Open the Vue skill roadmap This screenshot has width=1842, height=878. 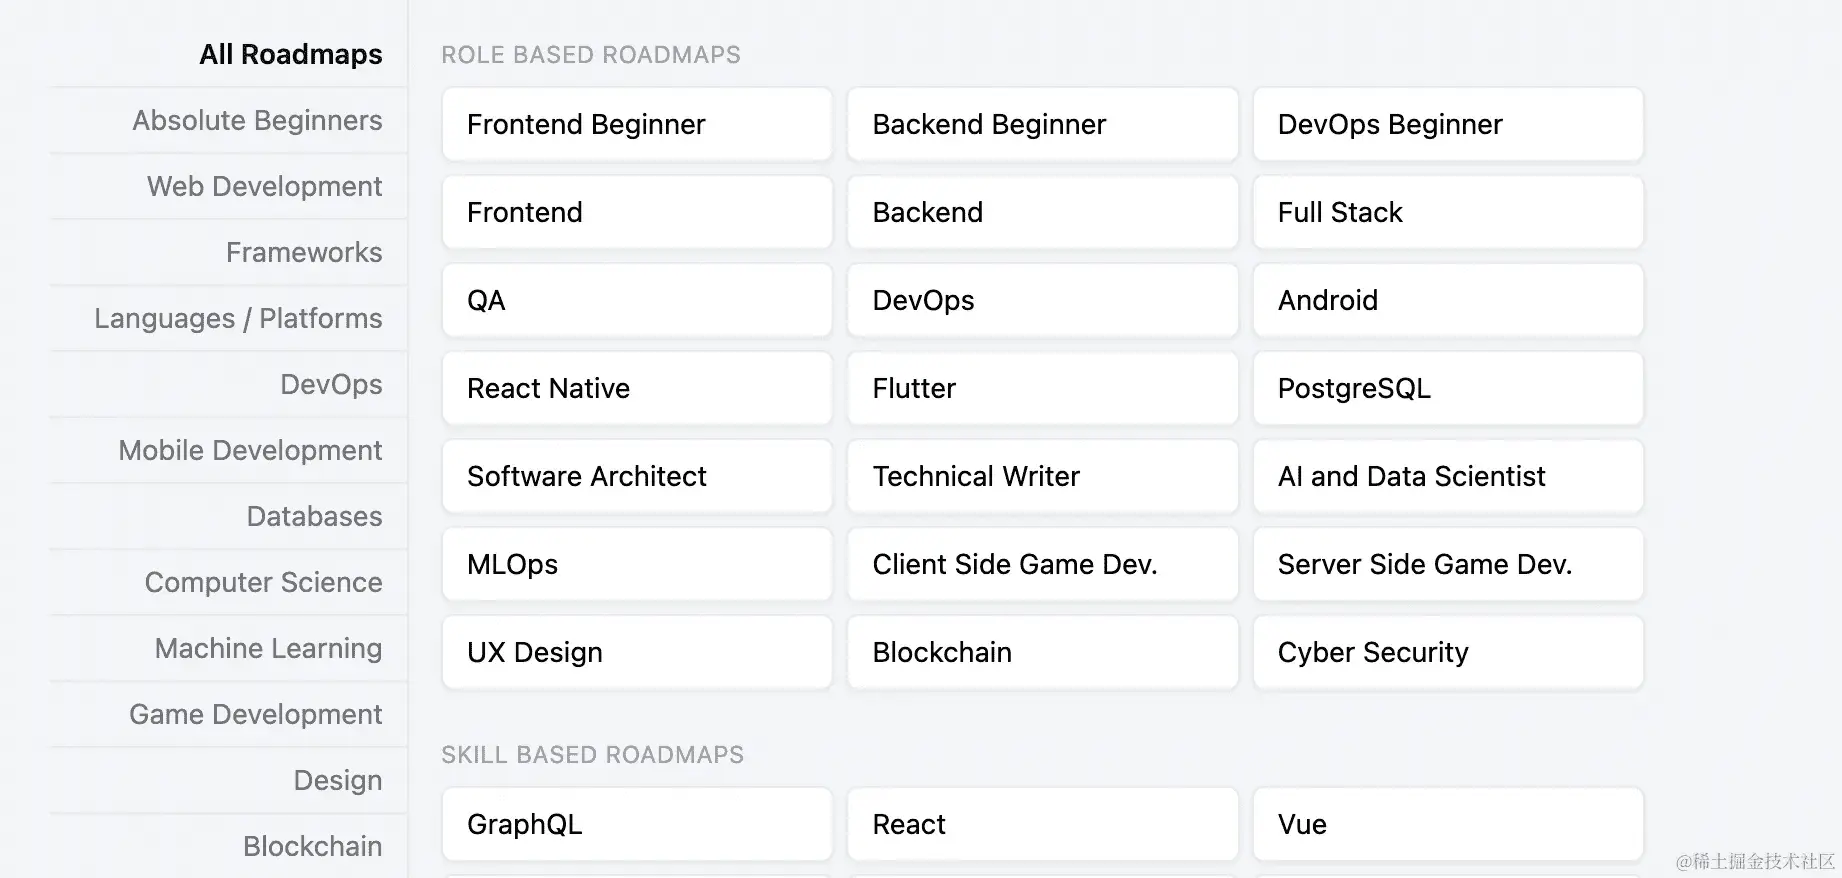[1448, 824]
